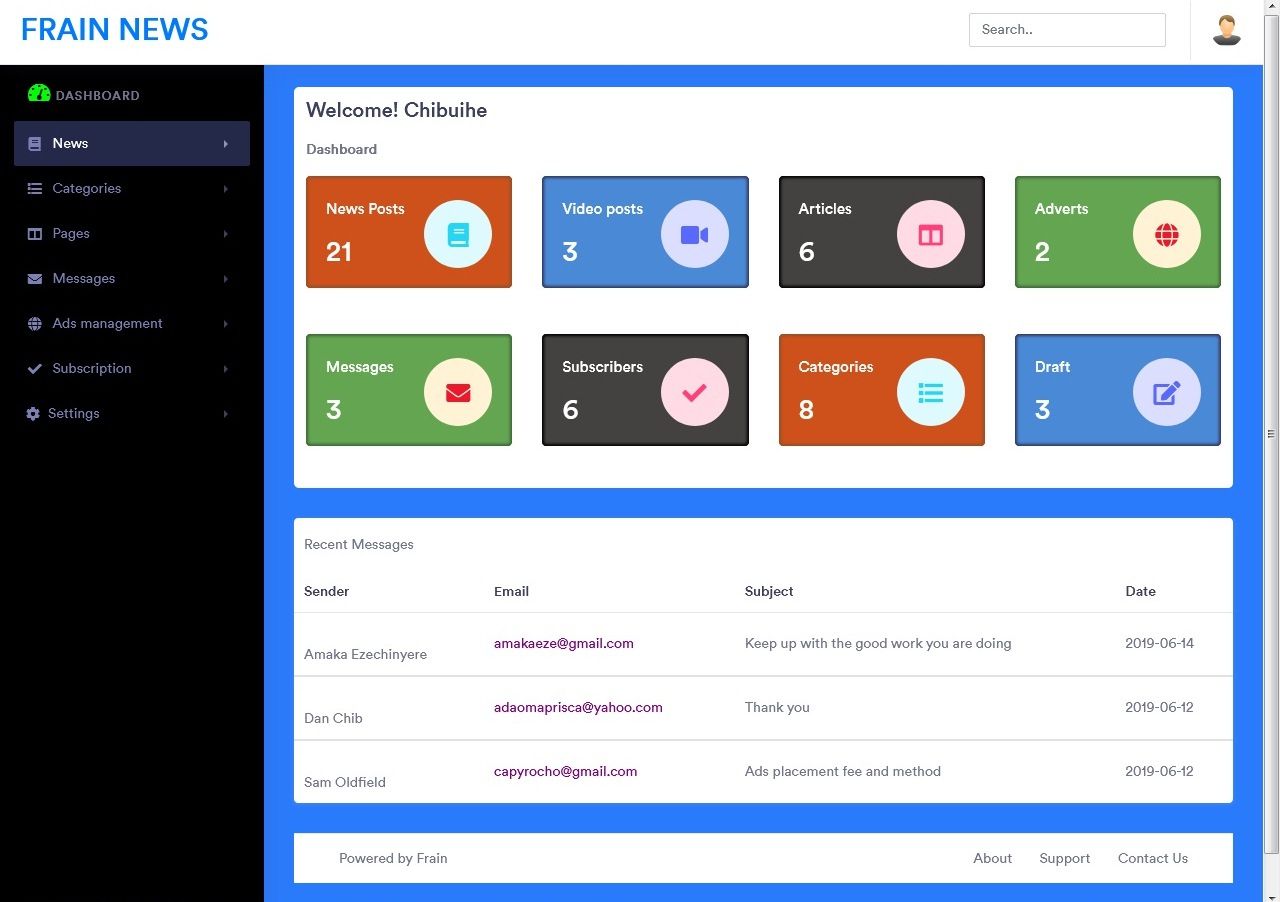
Task: Open the Support footer link
Action: click(x=1065, y=858)
